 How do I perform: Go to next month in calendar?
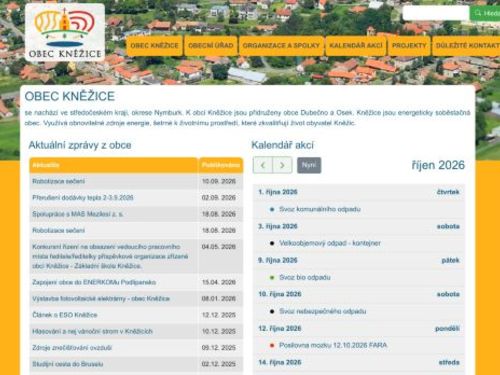[282, 165]
